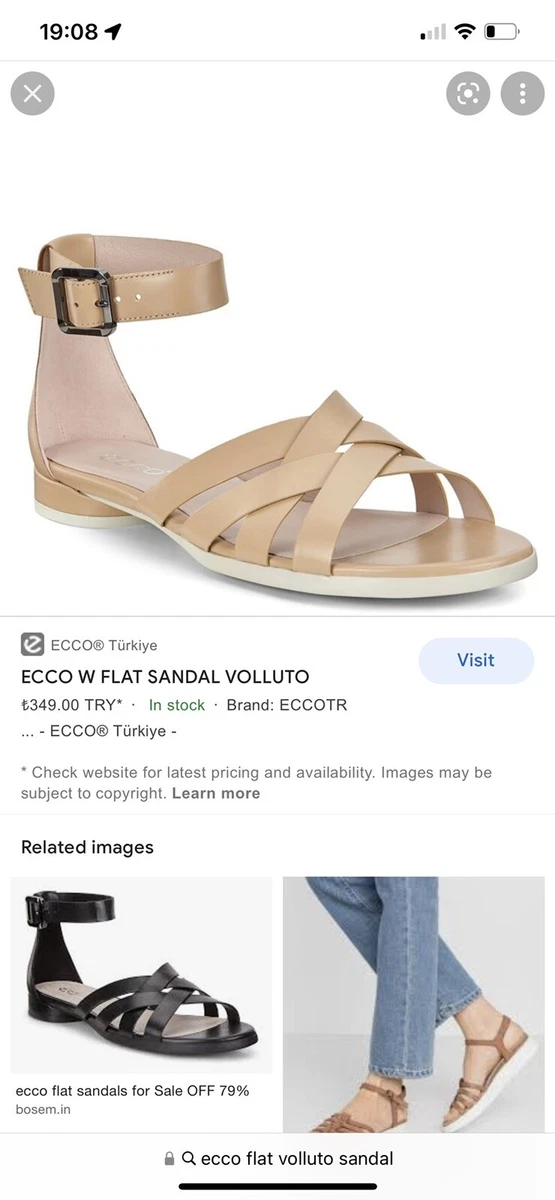Tap the 'ecco flat volluto sandal' address bar
The image size is (555, 1200).
tap(278, 1158)
